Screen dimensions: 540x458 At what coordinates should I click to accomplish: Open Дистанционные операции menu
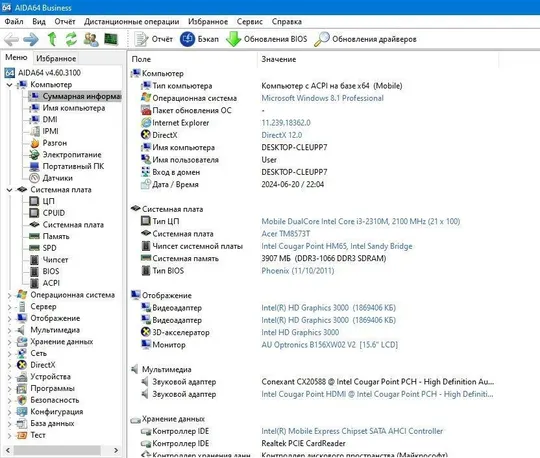pos(132,22)
